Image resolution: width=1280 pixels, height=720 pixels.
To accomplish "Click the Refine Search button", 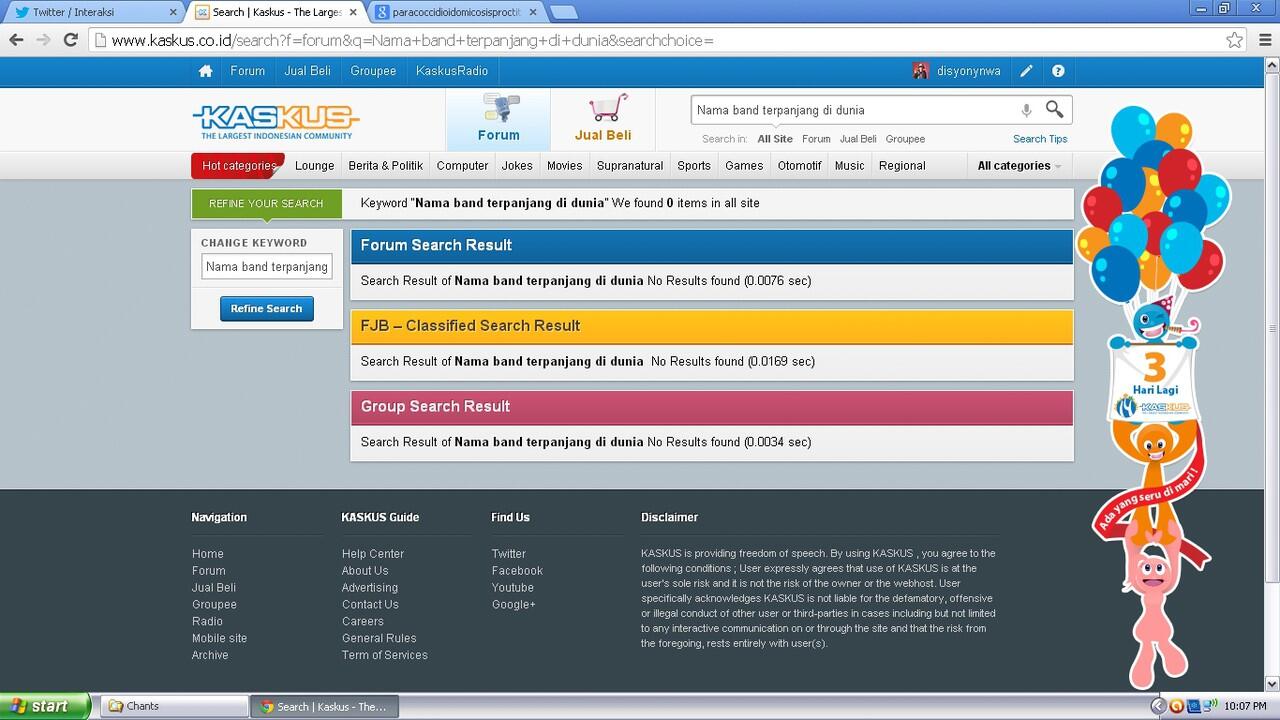I will 267,309.
